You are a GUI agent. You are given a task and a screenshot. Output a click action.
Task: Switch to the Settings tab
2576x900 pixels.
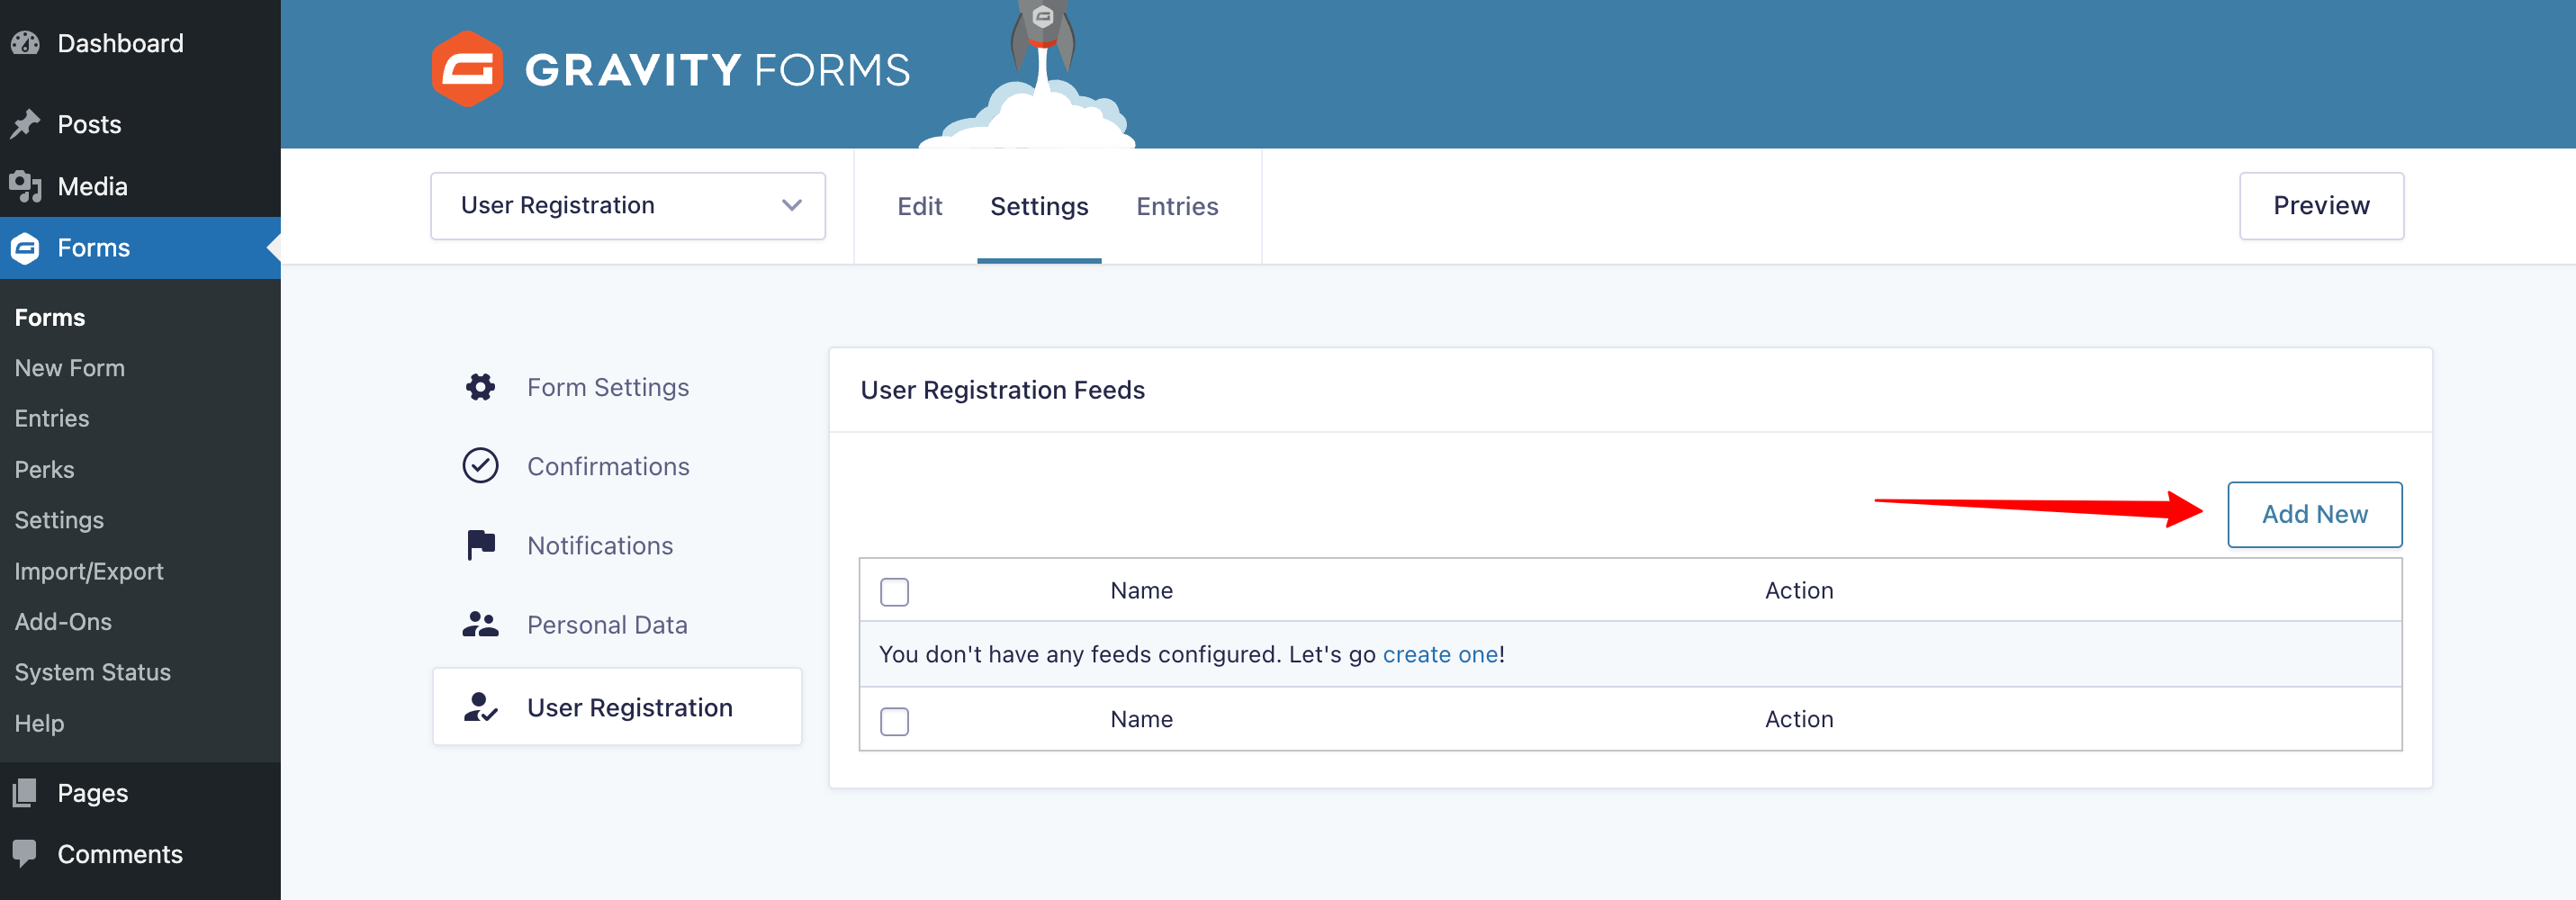point(1039,207)
